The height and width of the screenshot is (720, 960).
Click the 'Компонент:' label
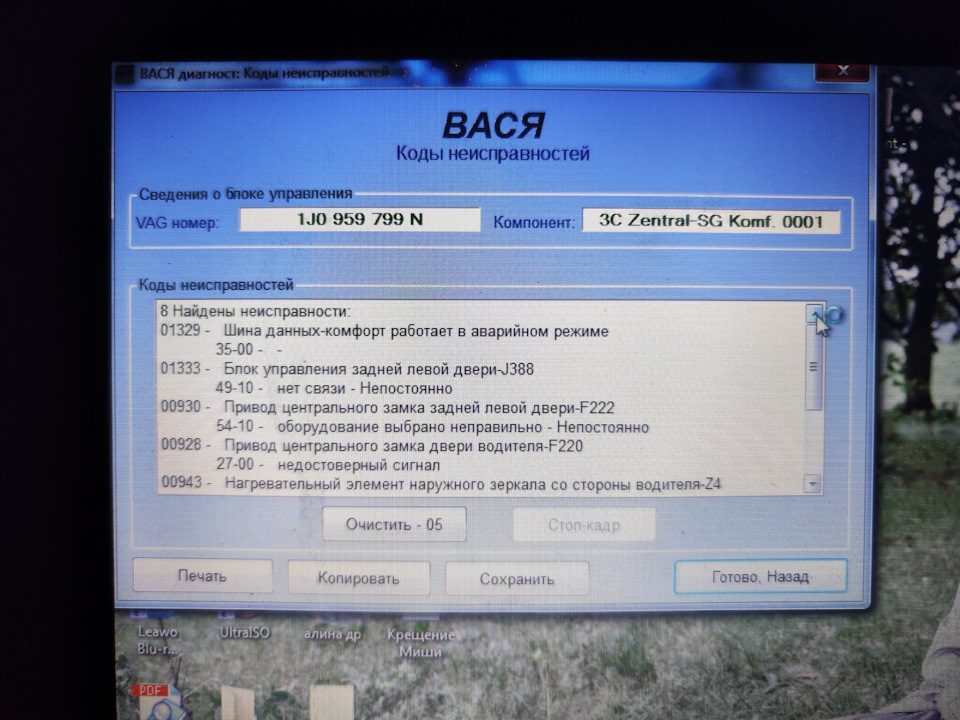click(534, 222)
